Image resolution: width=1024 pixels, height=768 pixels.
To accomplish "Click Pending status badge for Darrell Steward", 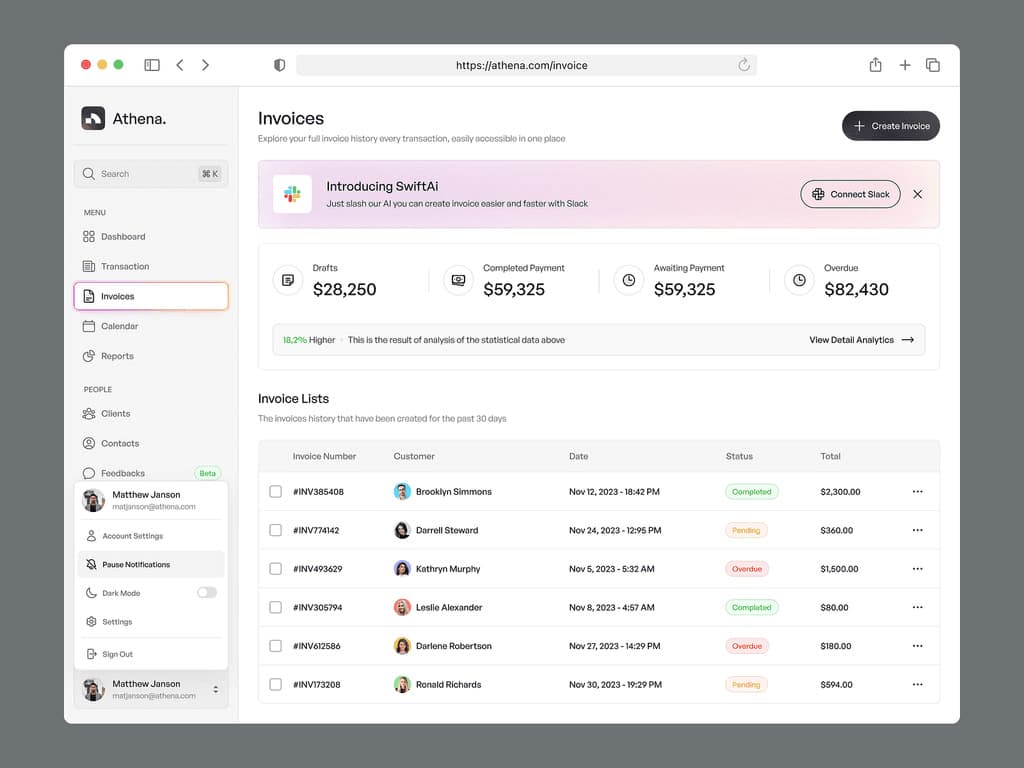I will [746, 530].
